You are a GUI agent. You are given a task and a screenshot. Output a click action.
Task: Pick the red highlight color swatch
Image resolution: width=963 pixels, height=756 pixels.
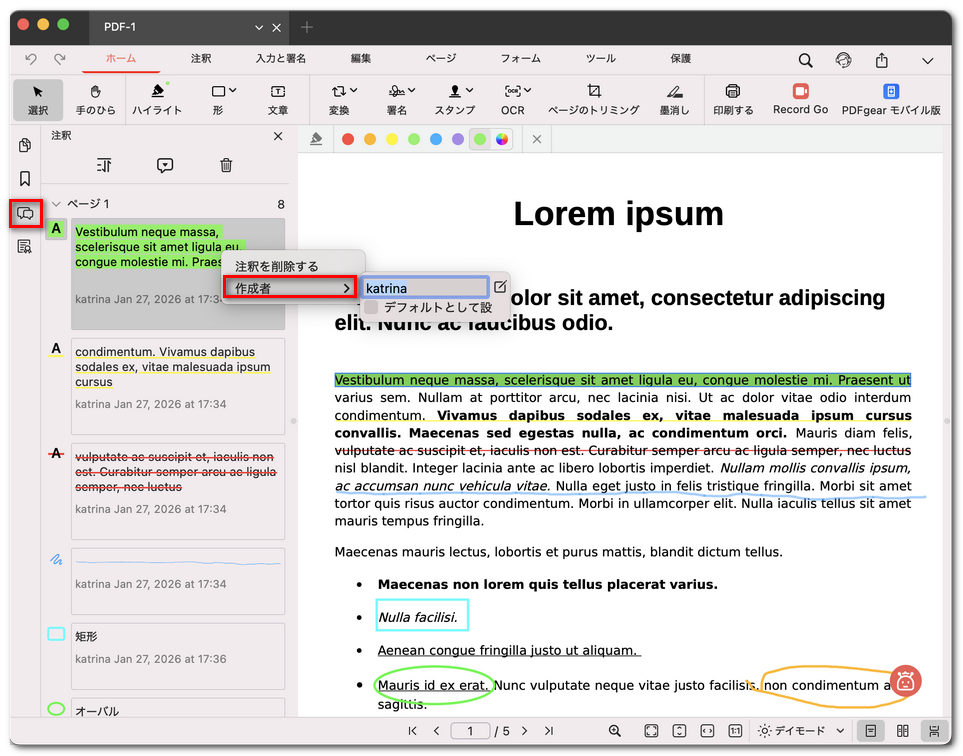tap(348, 139)
